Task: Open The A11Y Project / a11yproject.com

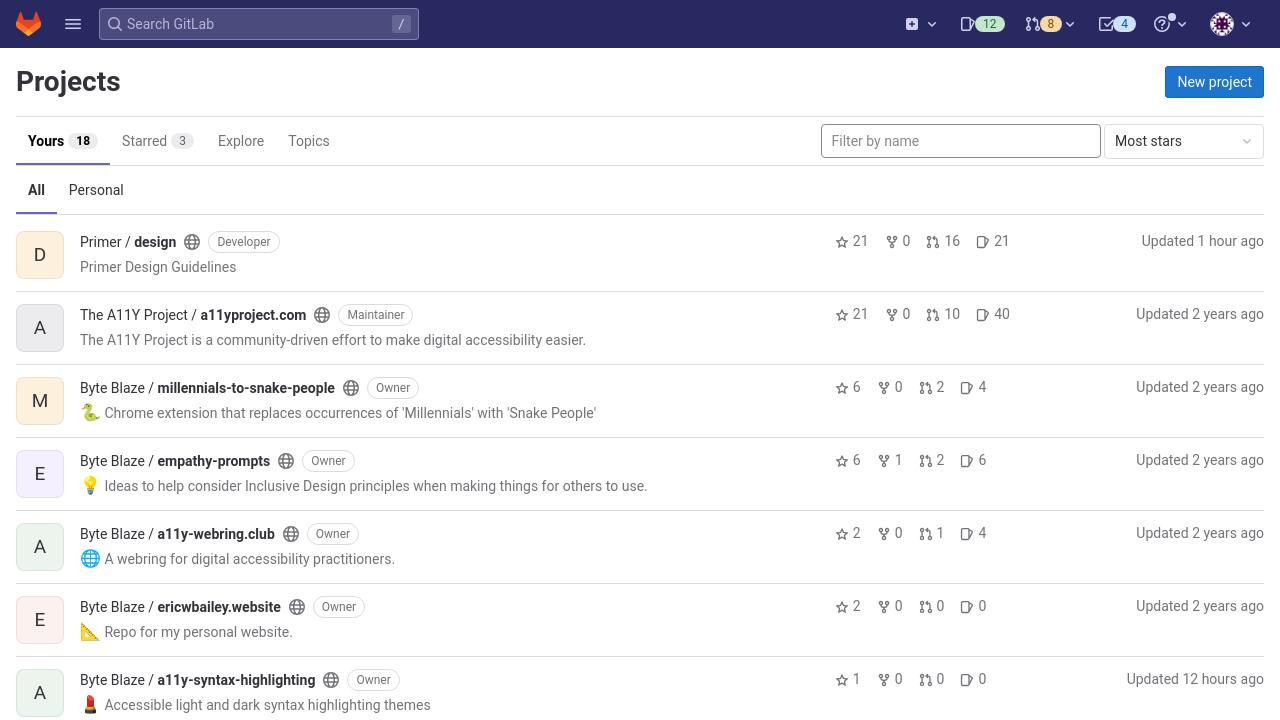Action: [x=193, y=315]
